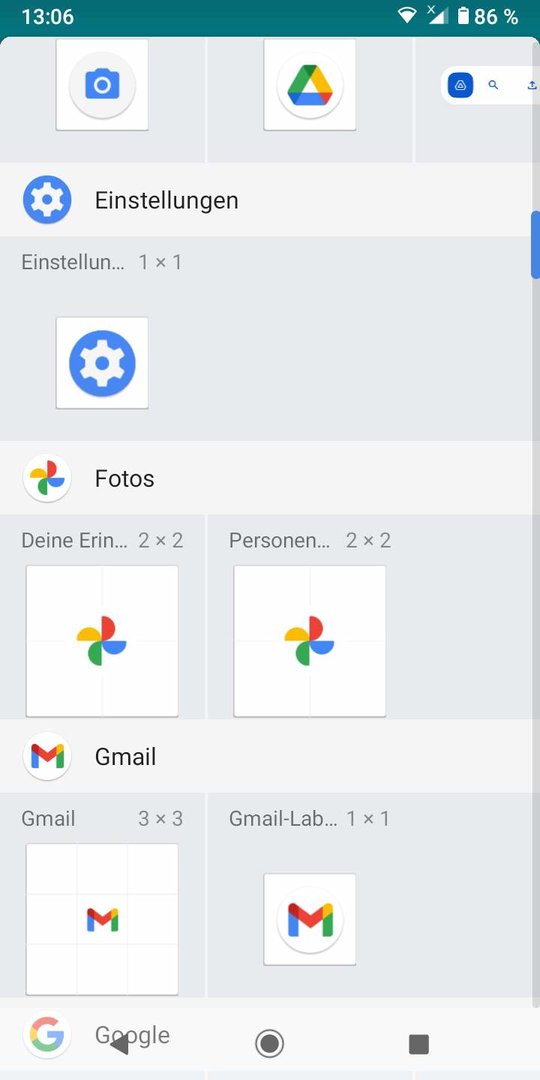Pick the Deine Erinnerungen 2 × 2 widget
The image size is (540, 1080).
102,641
